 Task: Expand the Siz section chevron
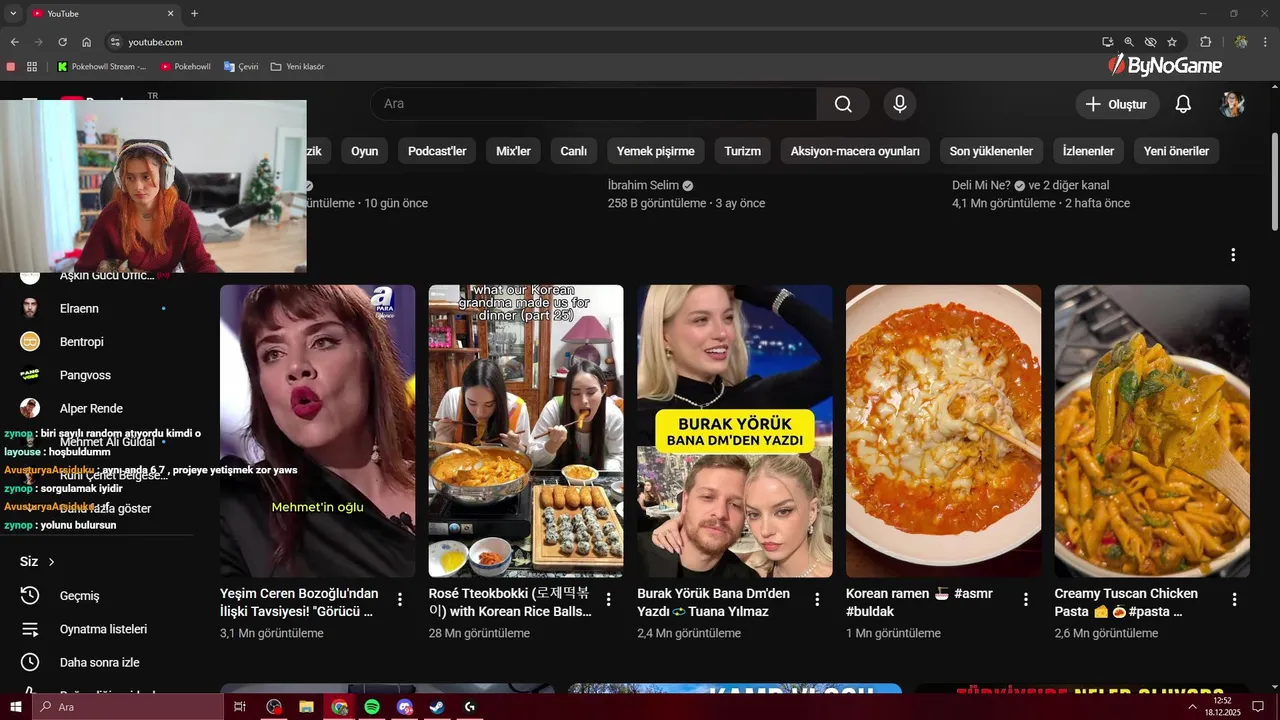click(x=52, y=562)
